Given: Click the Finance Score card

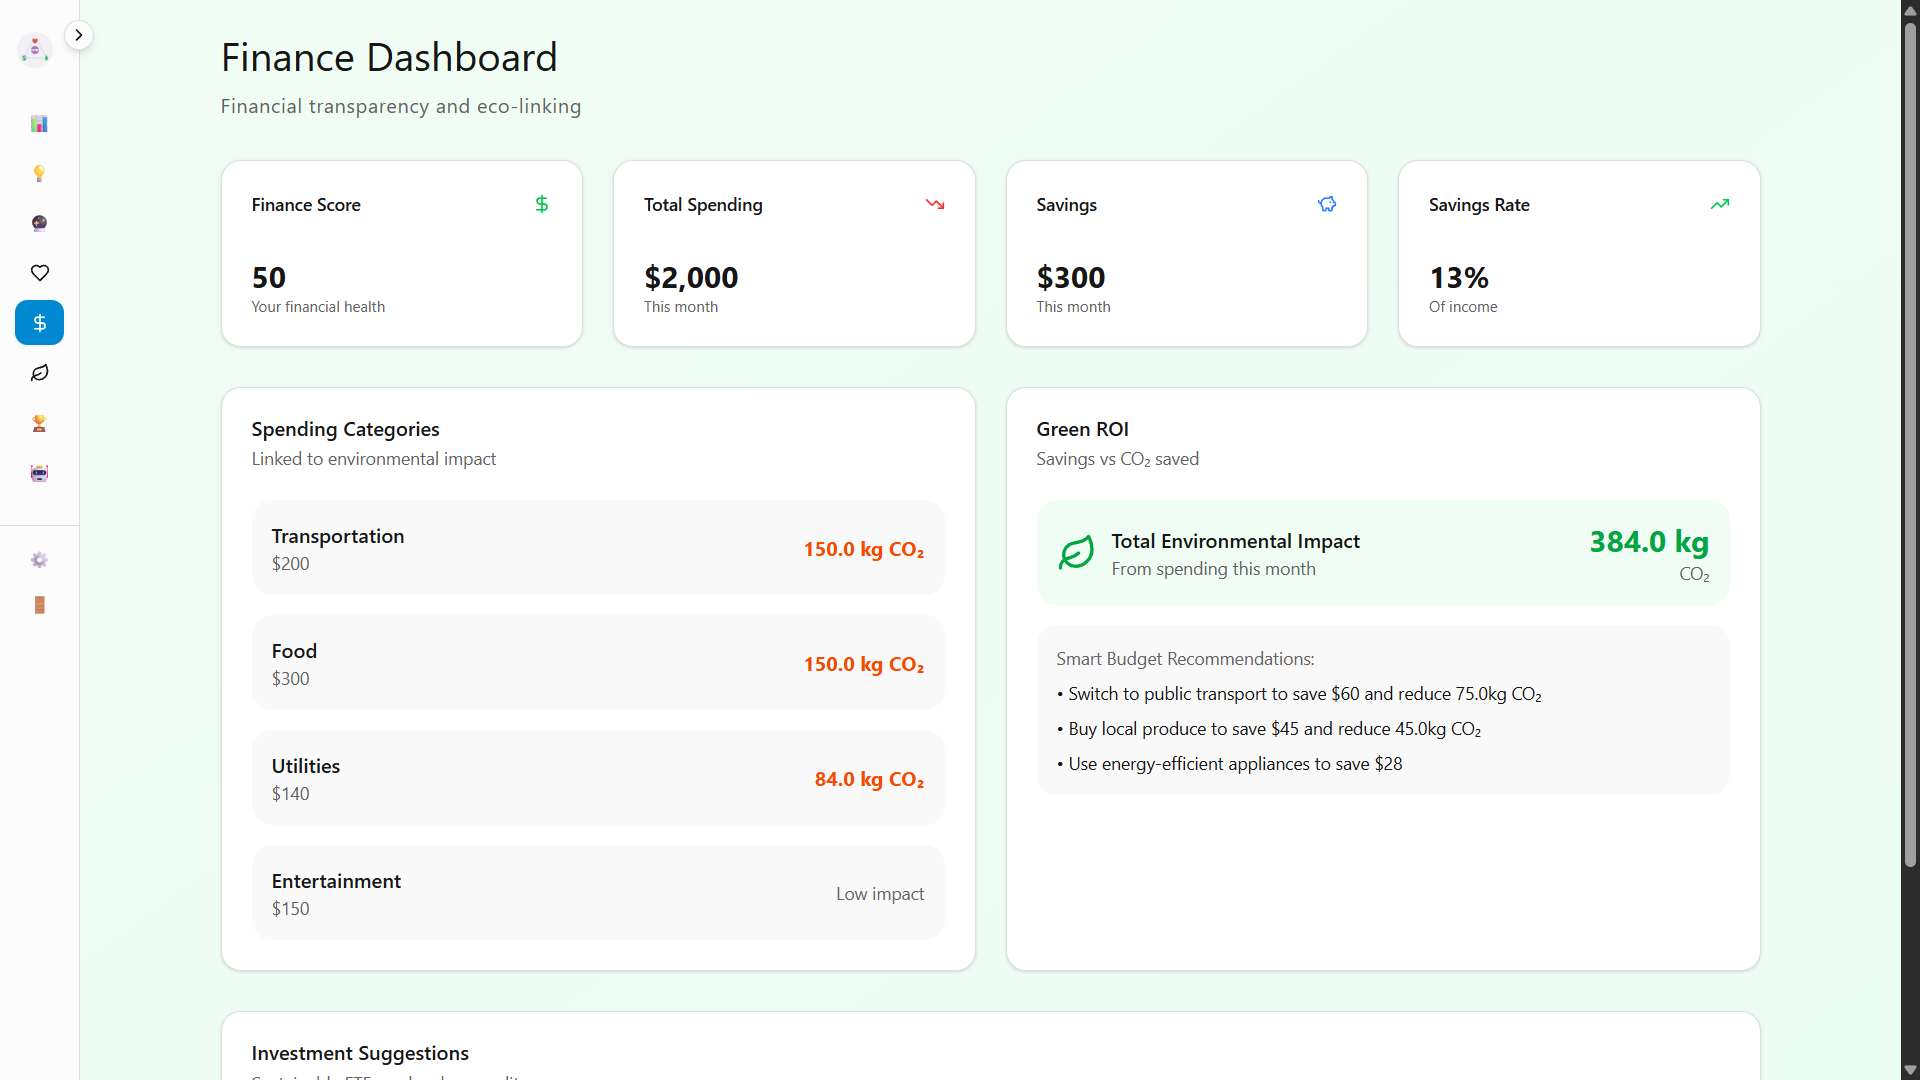Looking at the screenshot, I should click(401, 254).
